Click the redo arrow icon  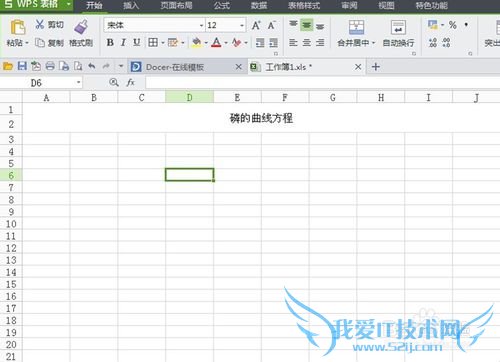[x=106, y=66]
